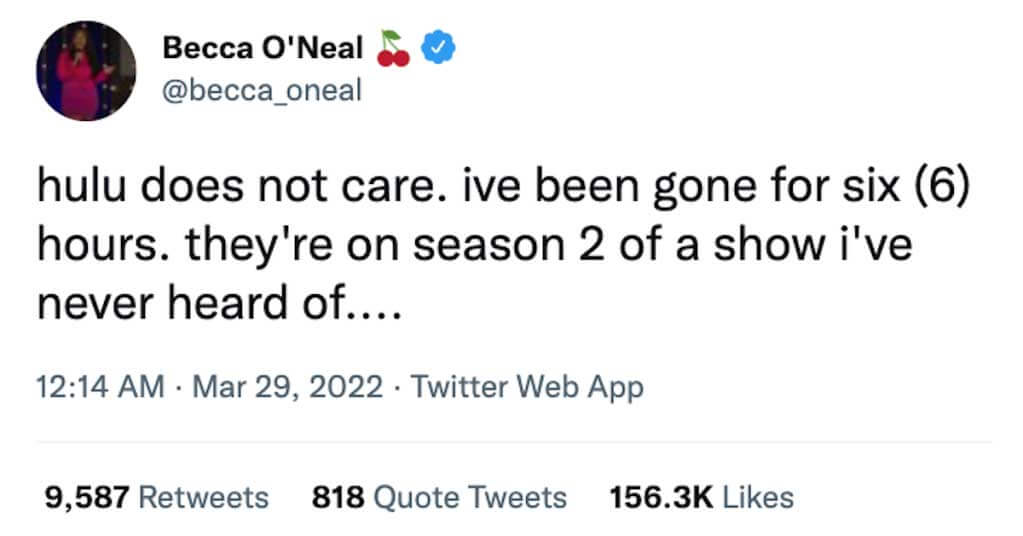View the Retweets list label
Viewport: 1023px width, 536px height.
[x=204, y=498]
